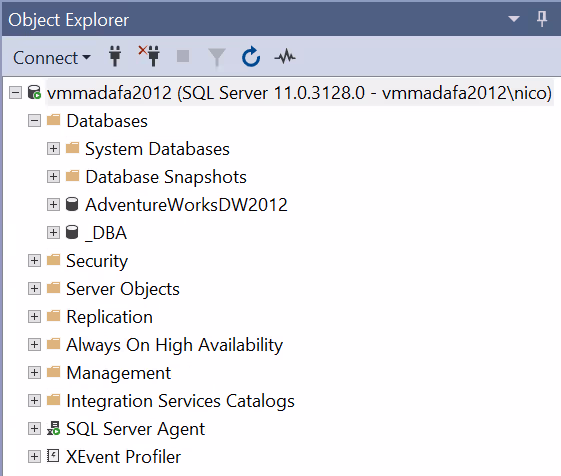This screenshot has width=561, height=476.
Task: Expand the XEvent Profiler node
Action: tap(34, 456)
